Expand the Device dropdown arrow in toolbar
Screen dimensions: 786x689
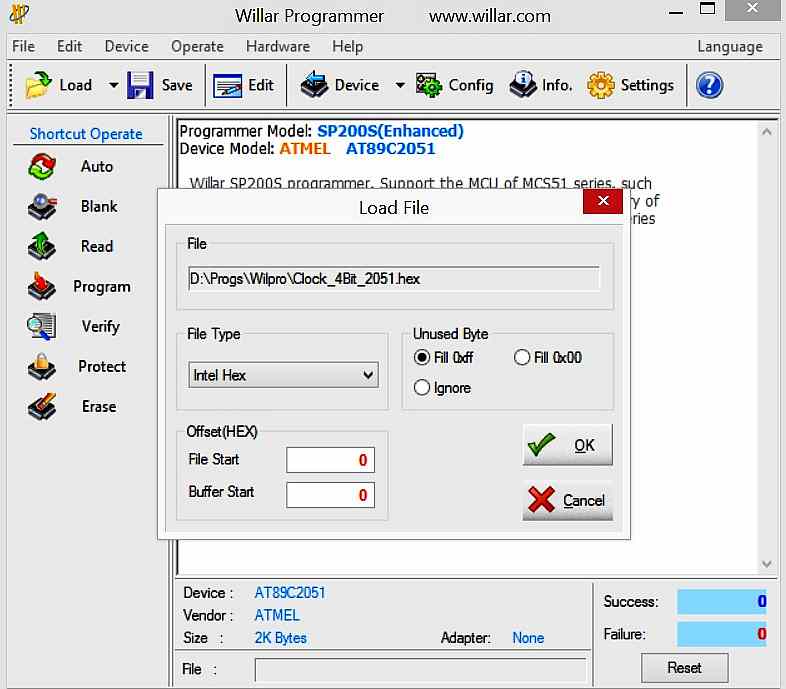[400, 85]
